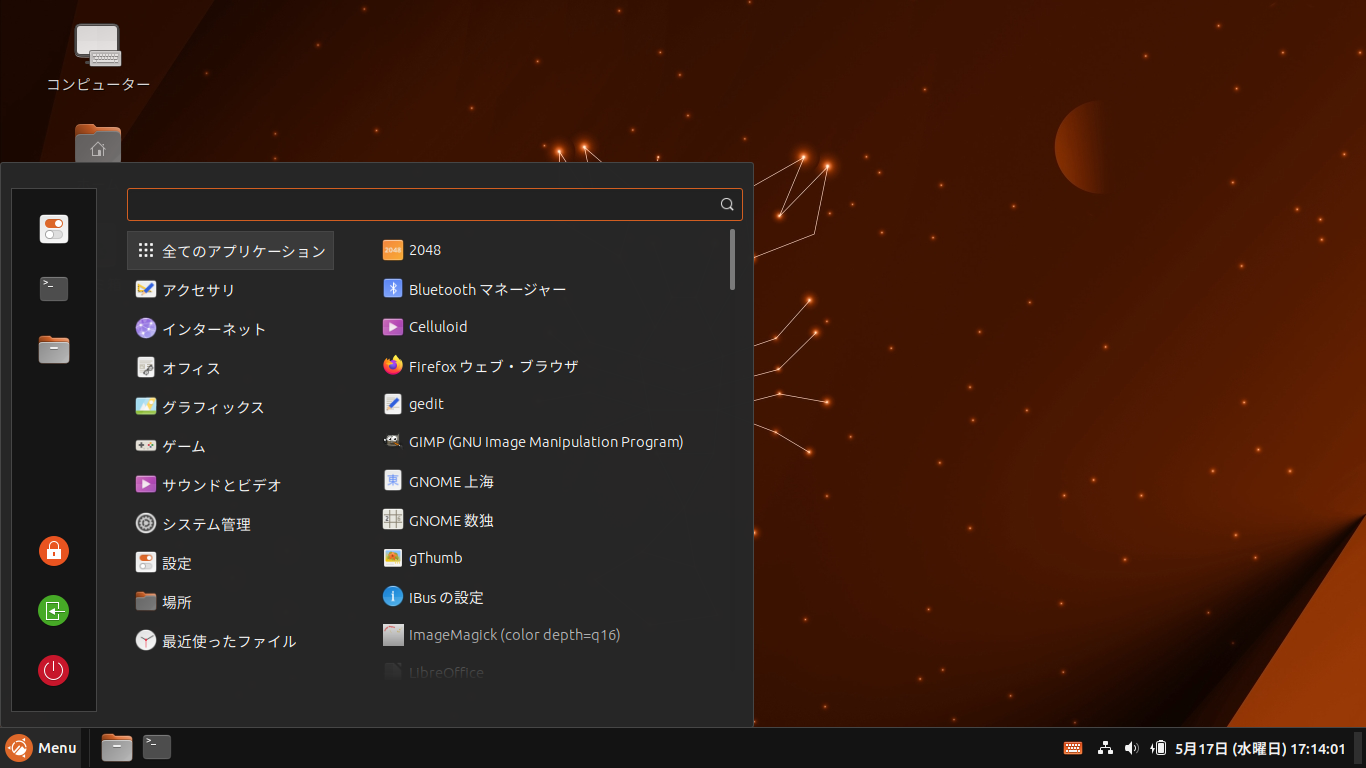Select 設定 category
1366x768 pixels.
click(x=230, y=563)
